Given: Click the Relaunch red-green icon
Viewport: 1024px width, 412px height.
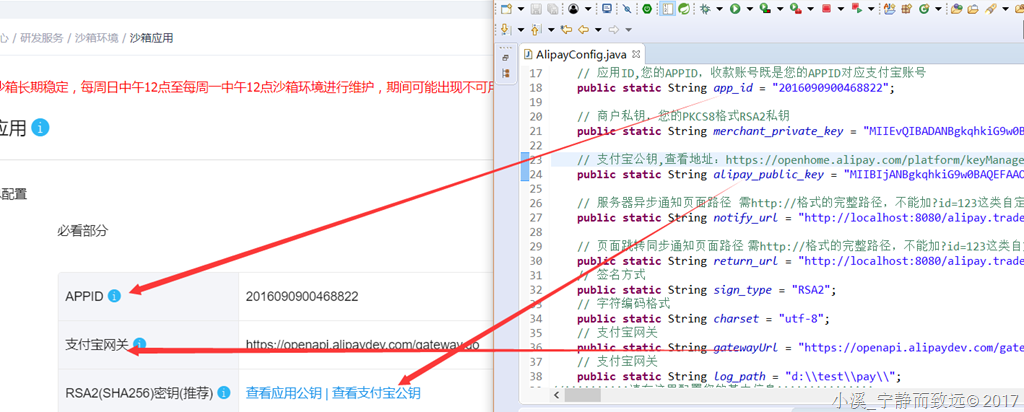Looking at the screenshot, I should point(856,8).
